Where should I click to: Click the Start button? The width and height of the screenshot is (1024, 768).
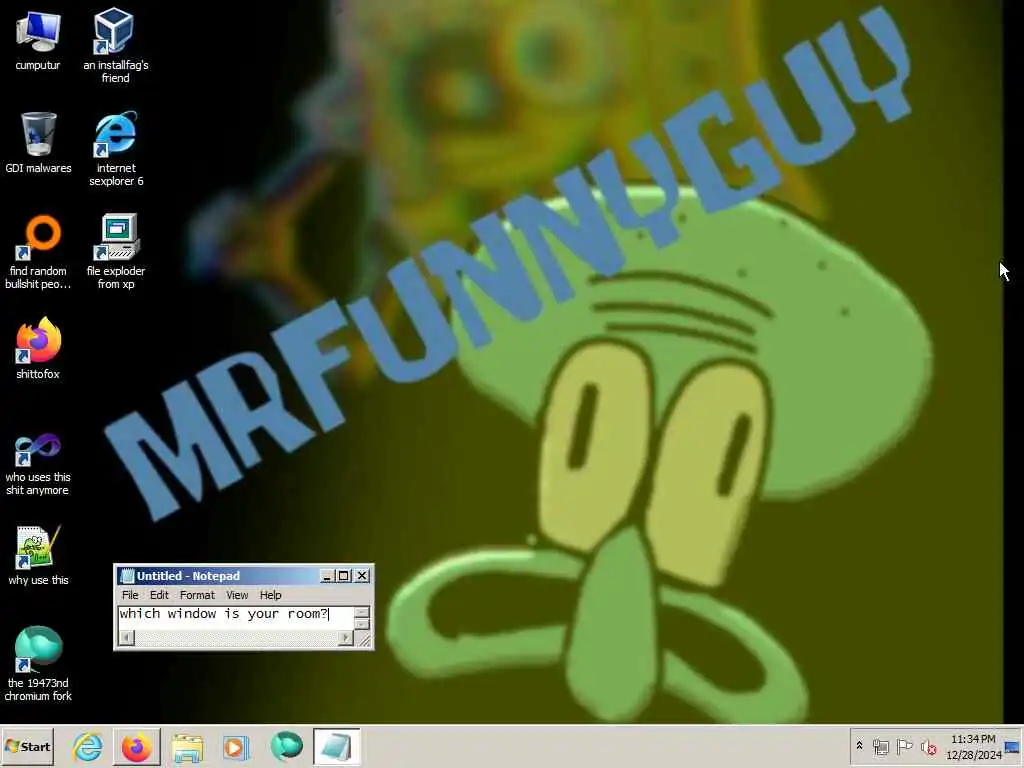(27, 746)
